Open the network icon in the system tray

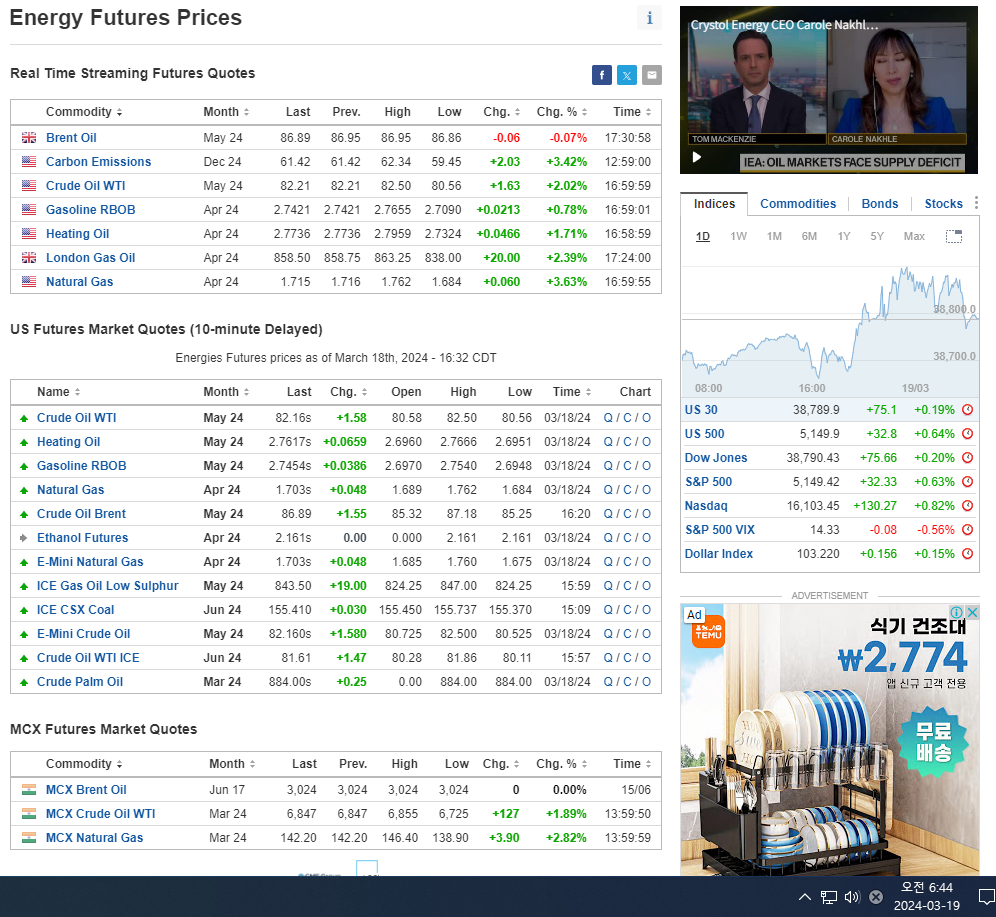[828, 897]
